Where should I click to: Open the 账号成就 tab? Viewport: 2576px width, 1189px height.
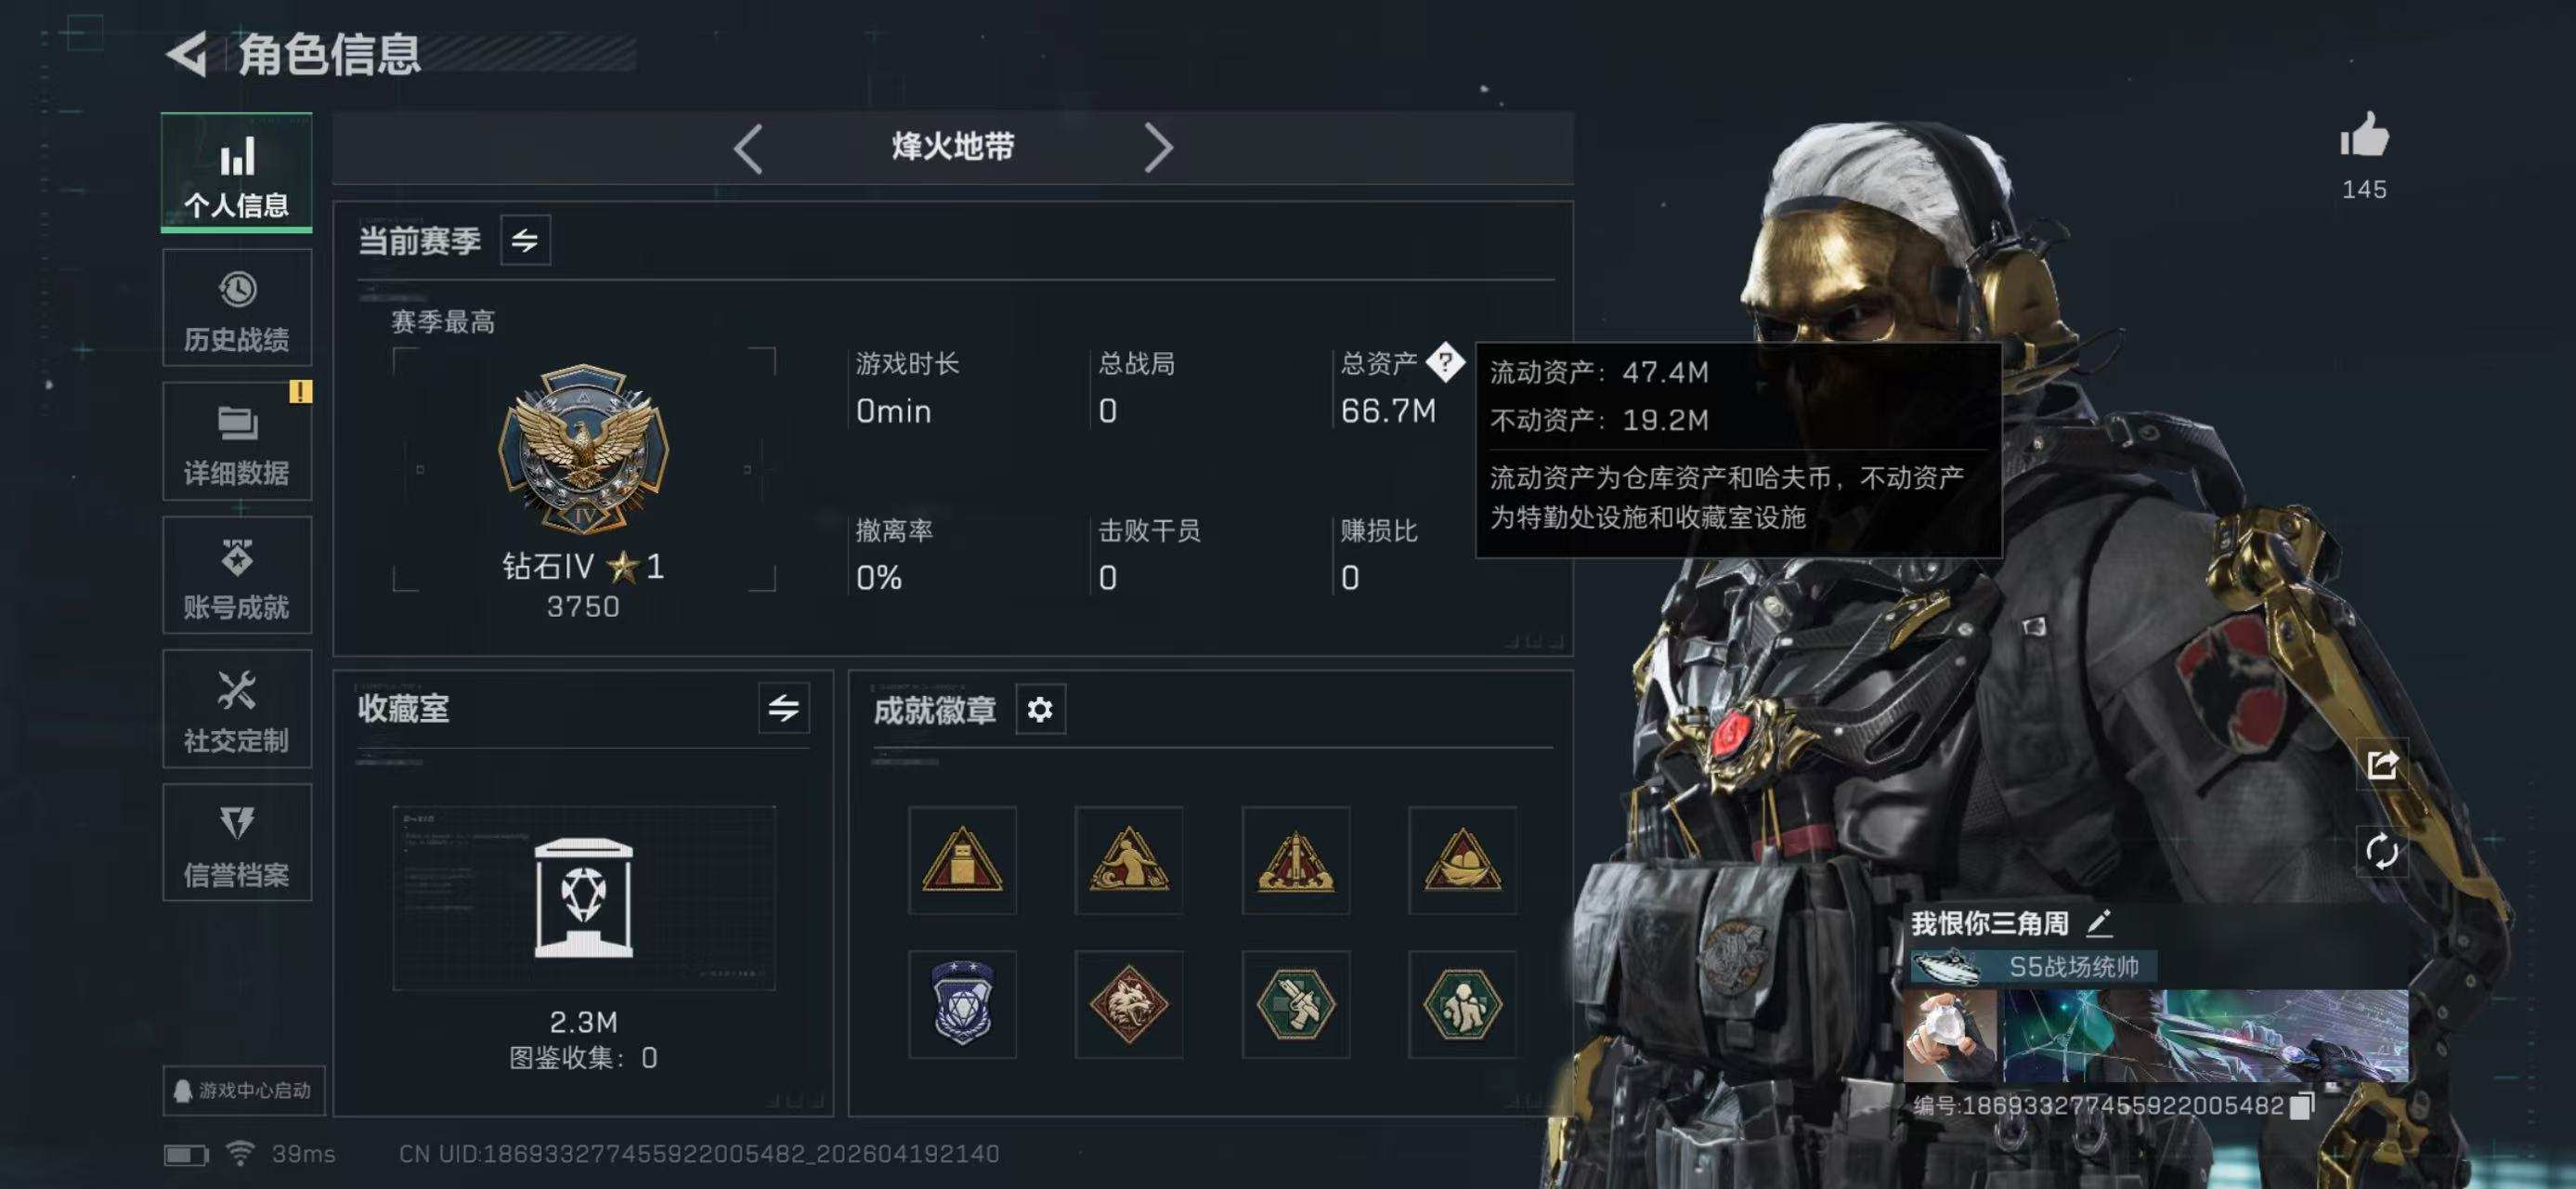237,576
